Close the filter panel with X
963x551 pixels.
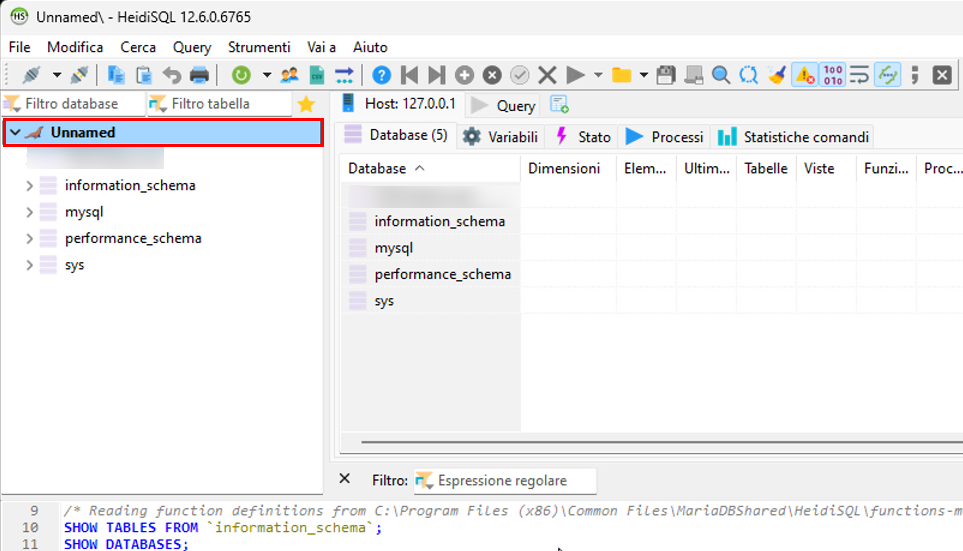345,479
